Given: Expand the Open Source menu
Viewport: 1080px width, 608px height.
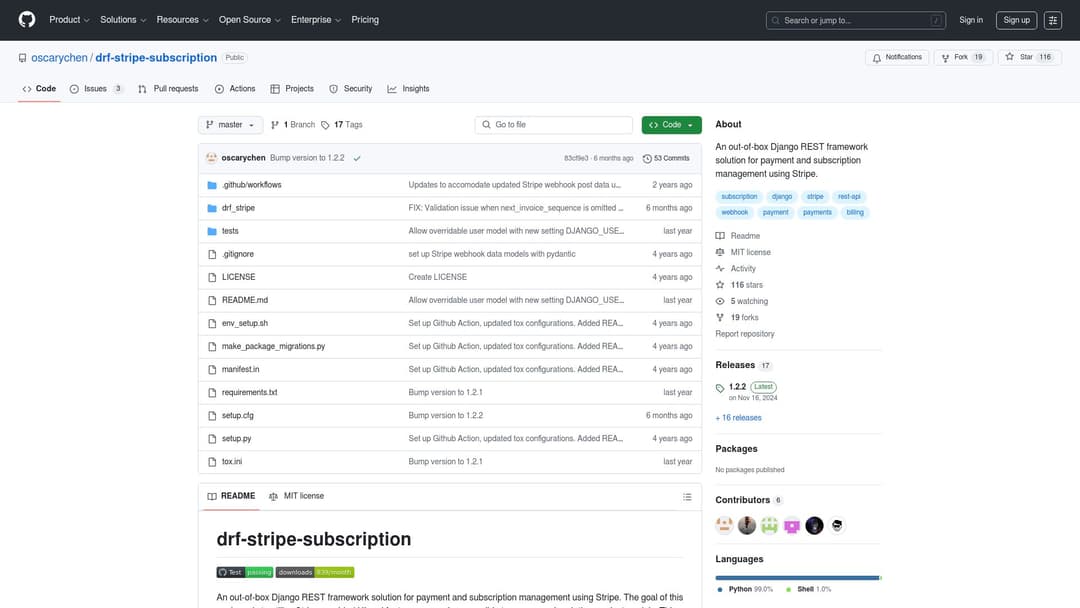Looking at the screenshot, I should coord(249,20).
